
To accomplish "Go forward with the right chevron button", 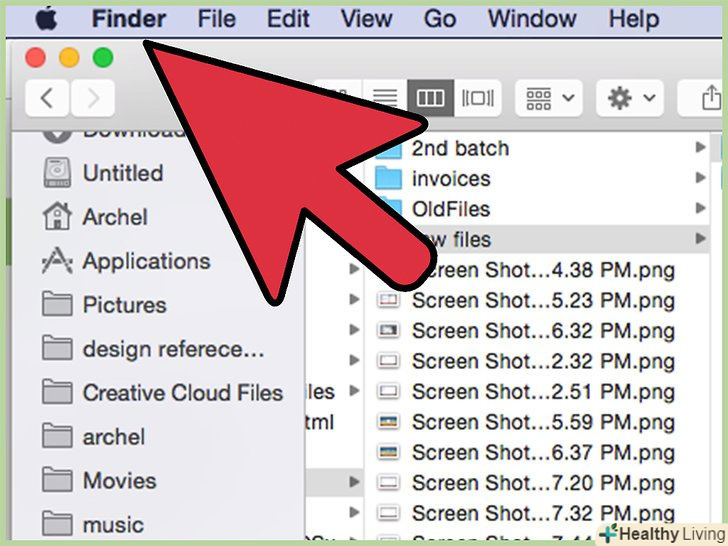I will (x=93, y=98).
